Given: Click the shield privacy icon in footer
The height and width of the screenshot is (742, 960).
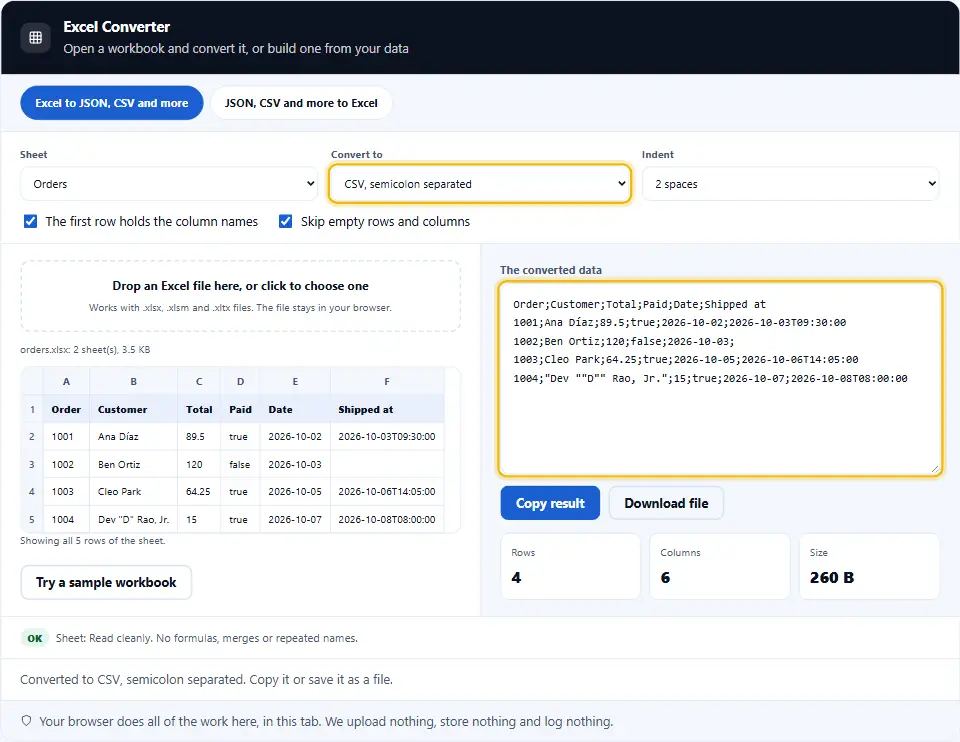Looking at the screenshot, I should [x=26, y=721].
